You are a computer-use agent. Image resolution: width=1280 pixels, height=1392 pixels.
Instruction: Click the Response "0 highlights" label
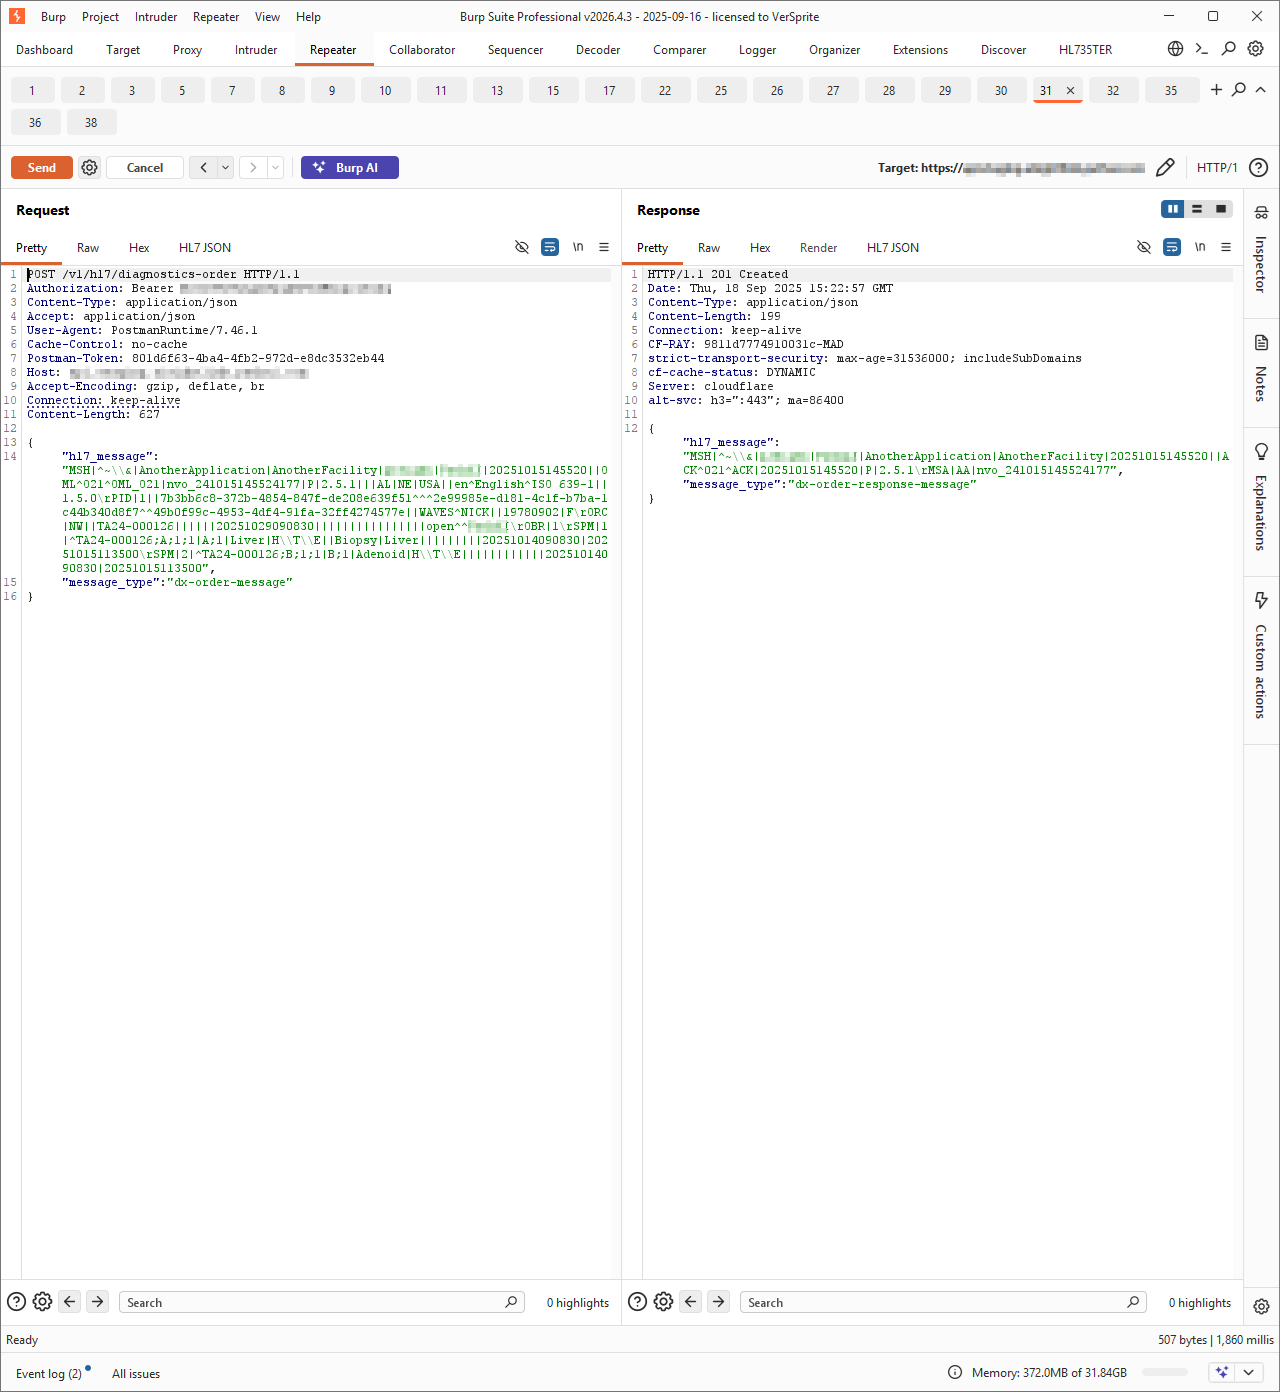(1200, 1303)
